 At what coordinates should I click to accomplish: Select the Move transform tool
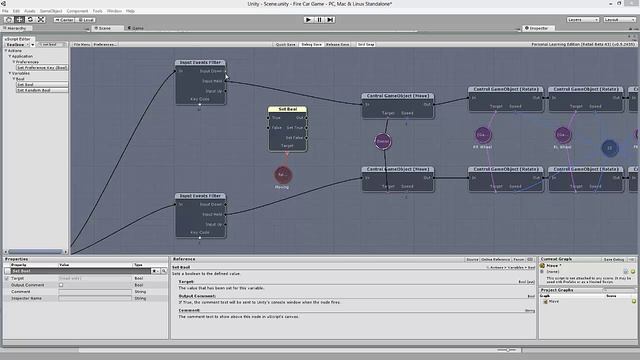[x=19, y=20]
